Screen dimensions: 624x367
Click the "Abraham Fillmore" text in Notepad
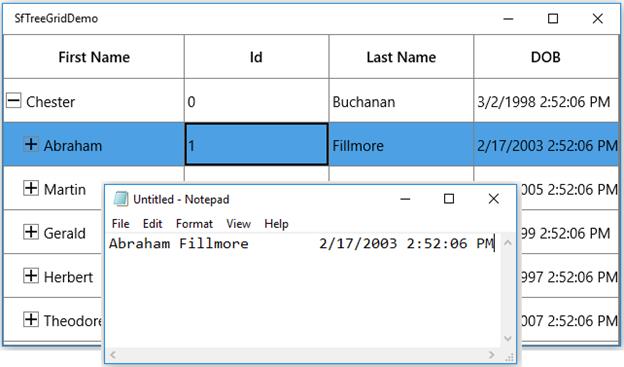[179, 243]
